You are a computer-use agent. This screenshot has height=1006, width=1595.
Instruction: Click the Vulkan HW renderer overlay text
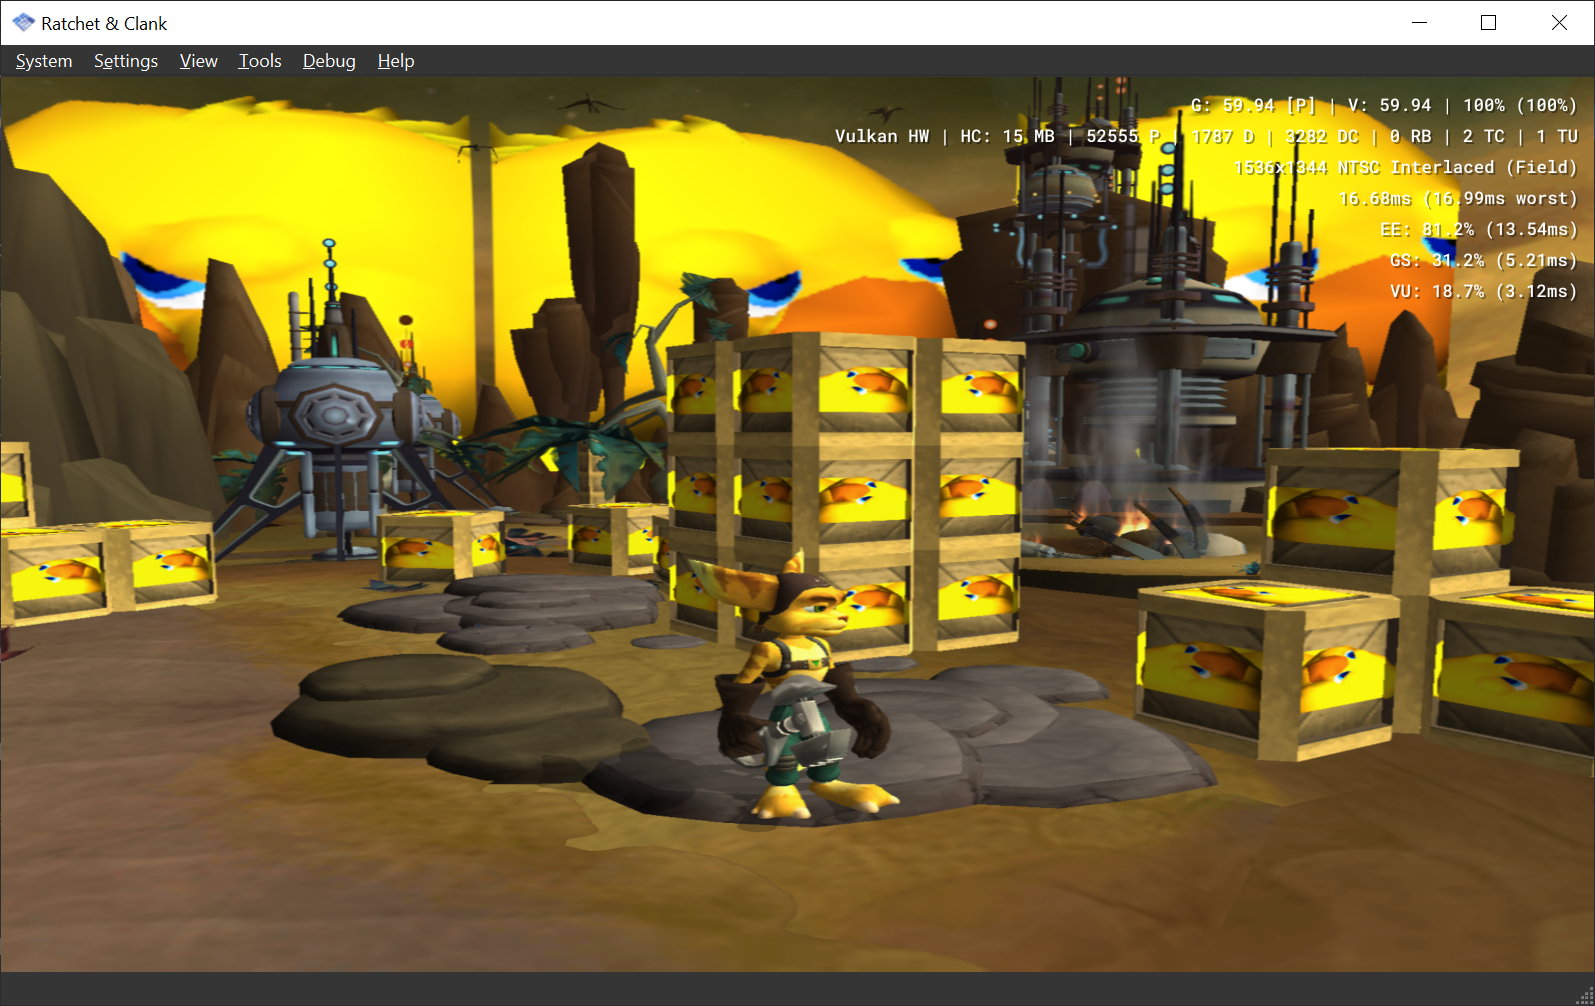(882, 136)
